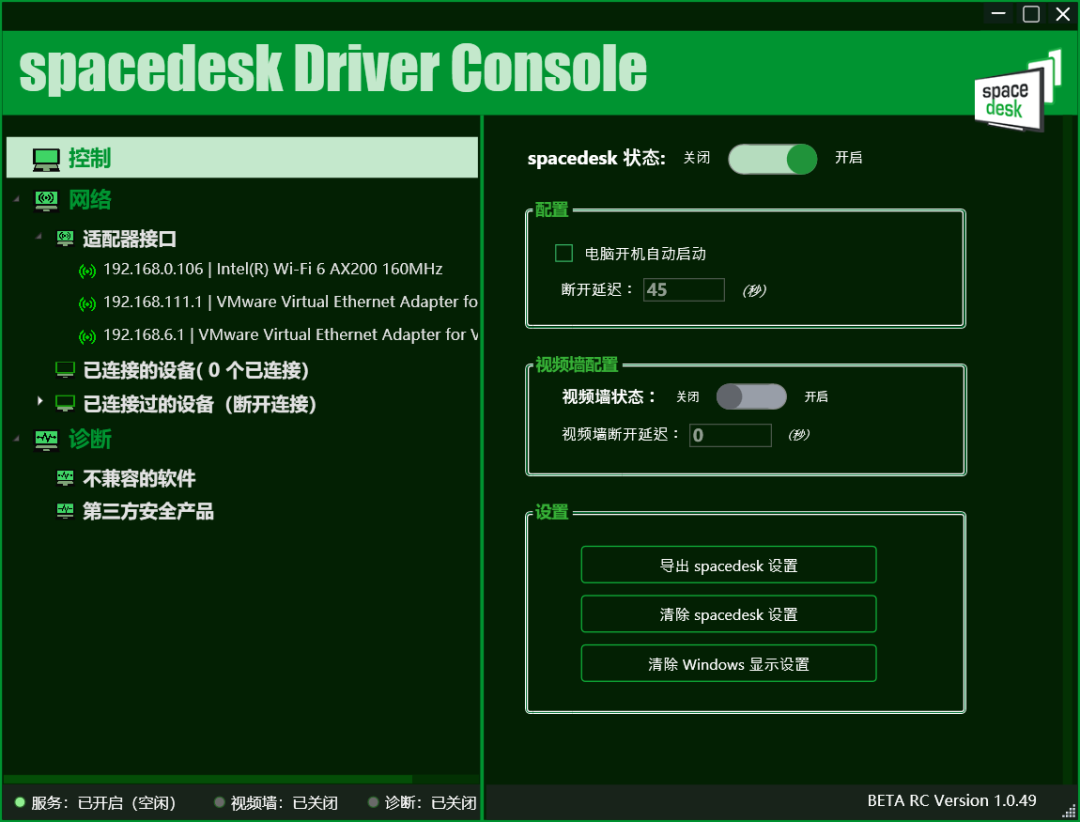Image resolution: width=1080 pixels, height=822 pixels.
Task: Collapse the 诊断 tree node arrow
Action: [x=17, y=439]
